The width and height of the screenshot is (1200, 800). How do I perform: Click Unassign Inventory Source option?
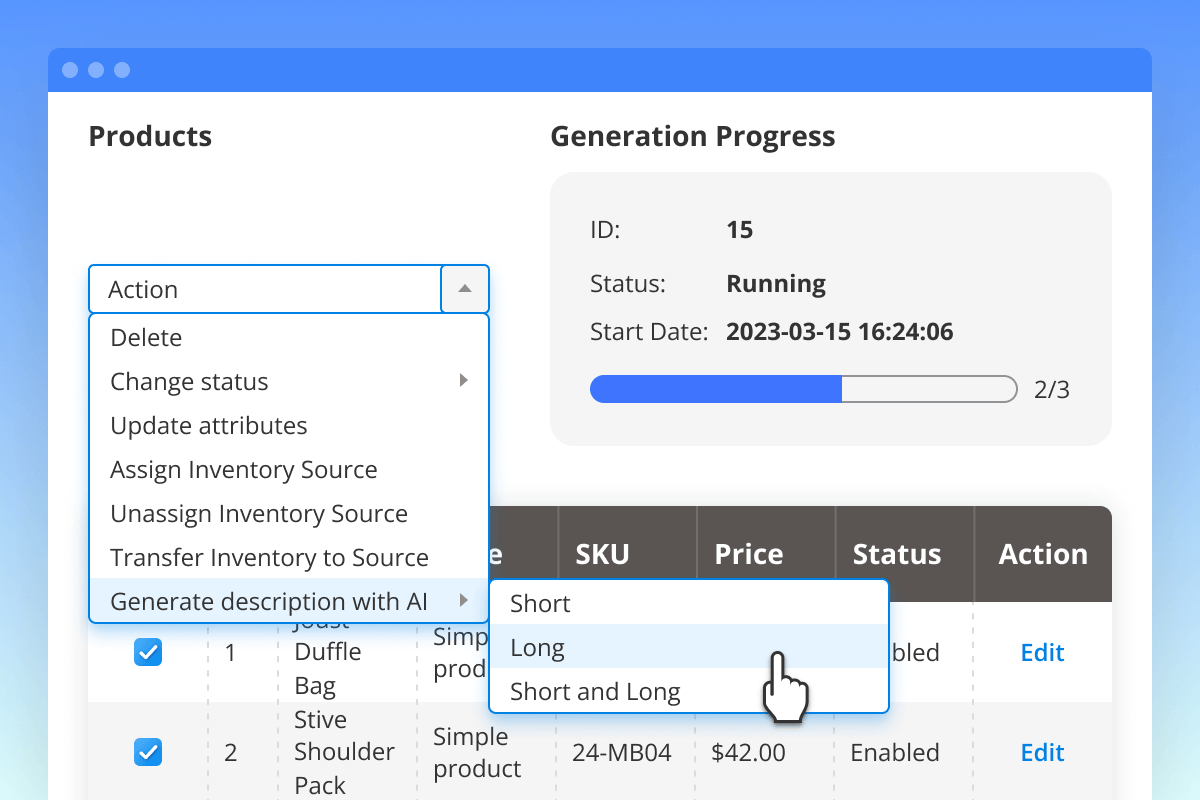(x=259, y=514)
